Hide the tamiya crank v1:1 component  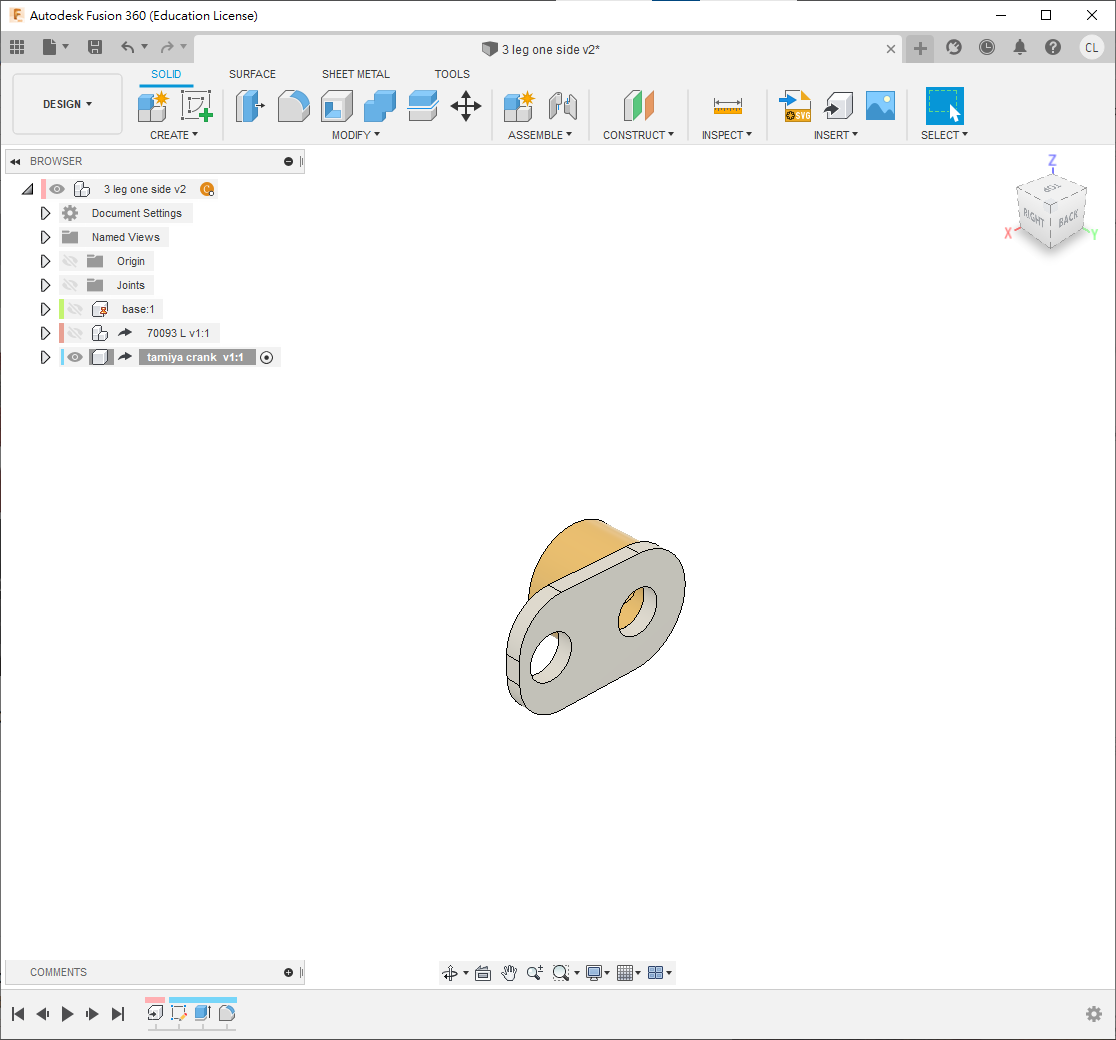(x=75, y=357)
